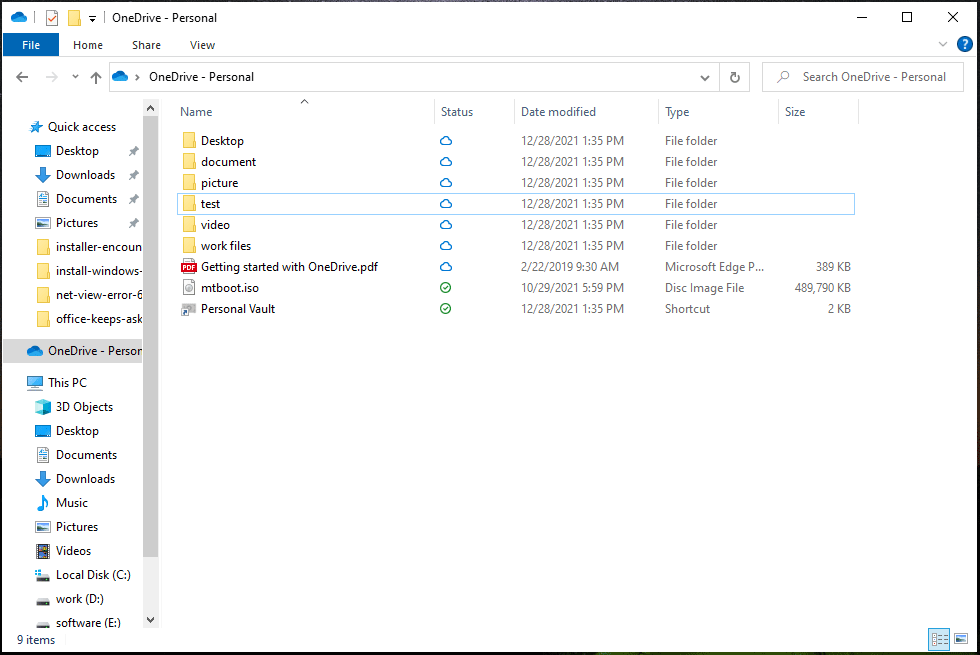Select the Details view icon in status bar
Viewport: 980px width, 655px height.
[938, 639]
